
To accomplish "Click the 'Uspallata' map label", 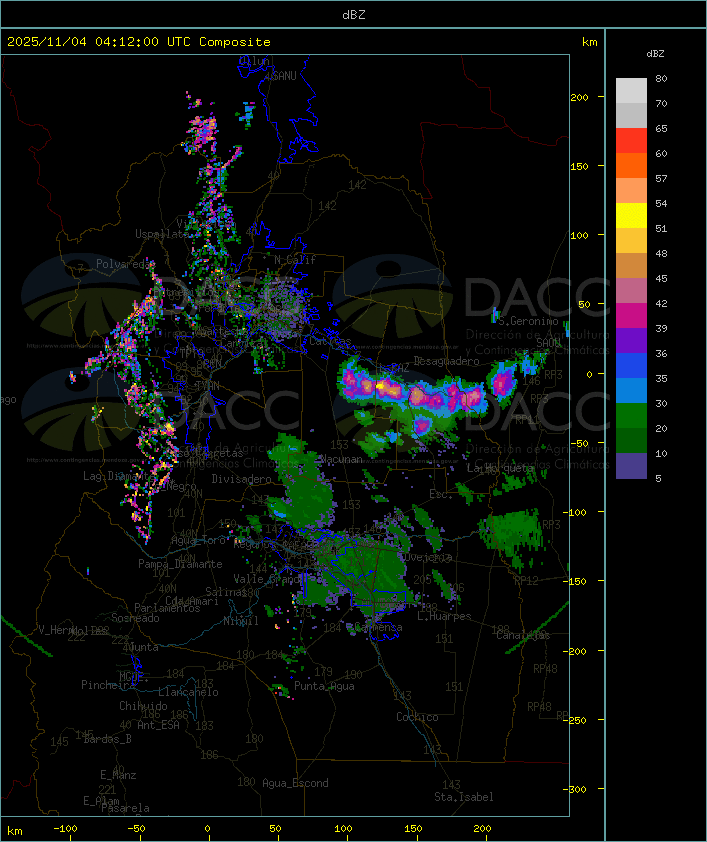I will pyautogui.click(x=162, y=234).
